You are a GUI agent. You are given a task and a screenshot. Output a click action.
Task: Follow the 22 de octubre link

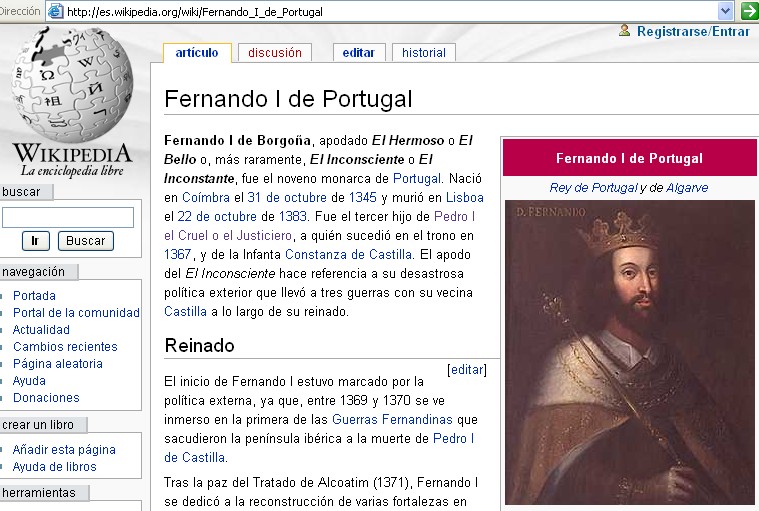click(x=217, y=216)
